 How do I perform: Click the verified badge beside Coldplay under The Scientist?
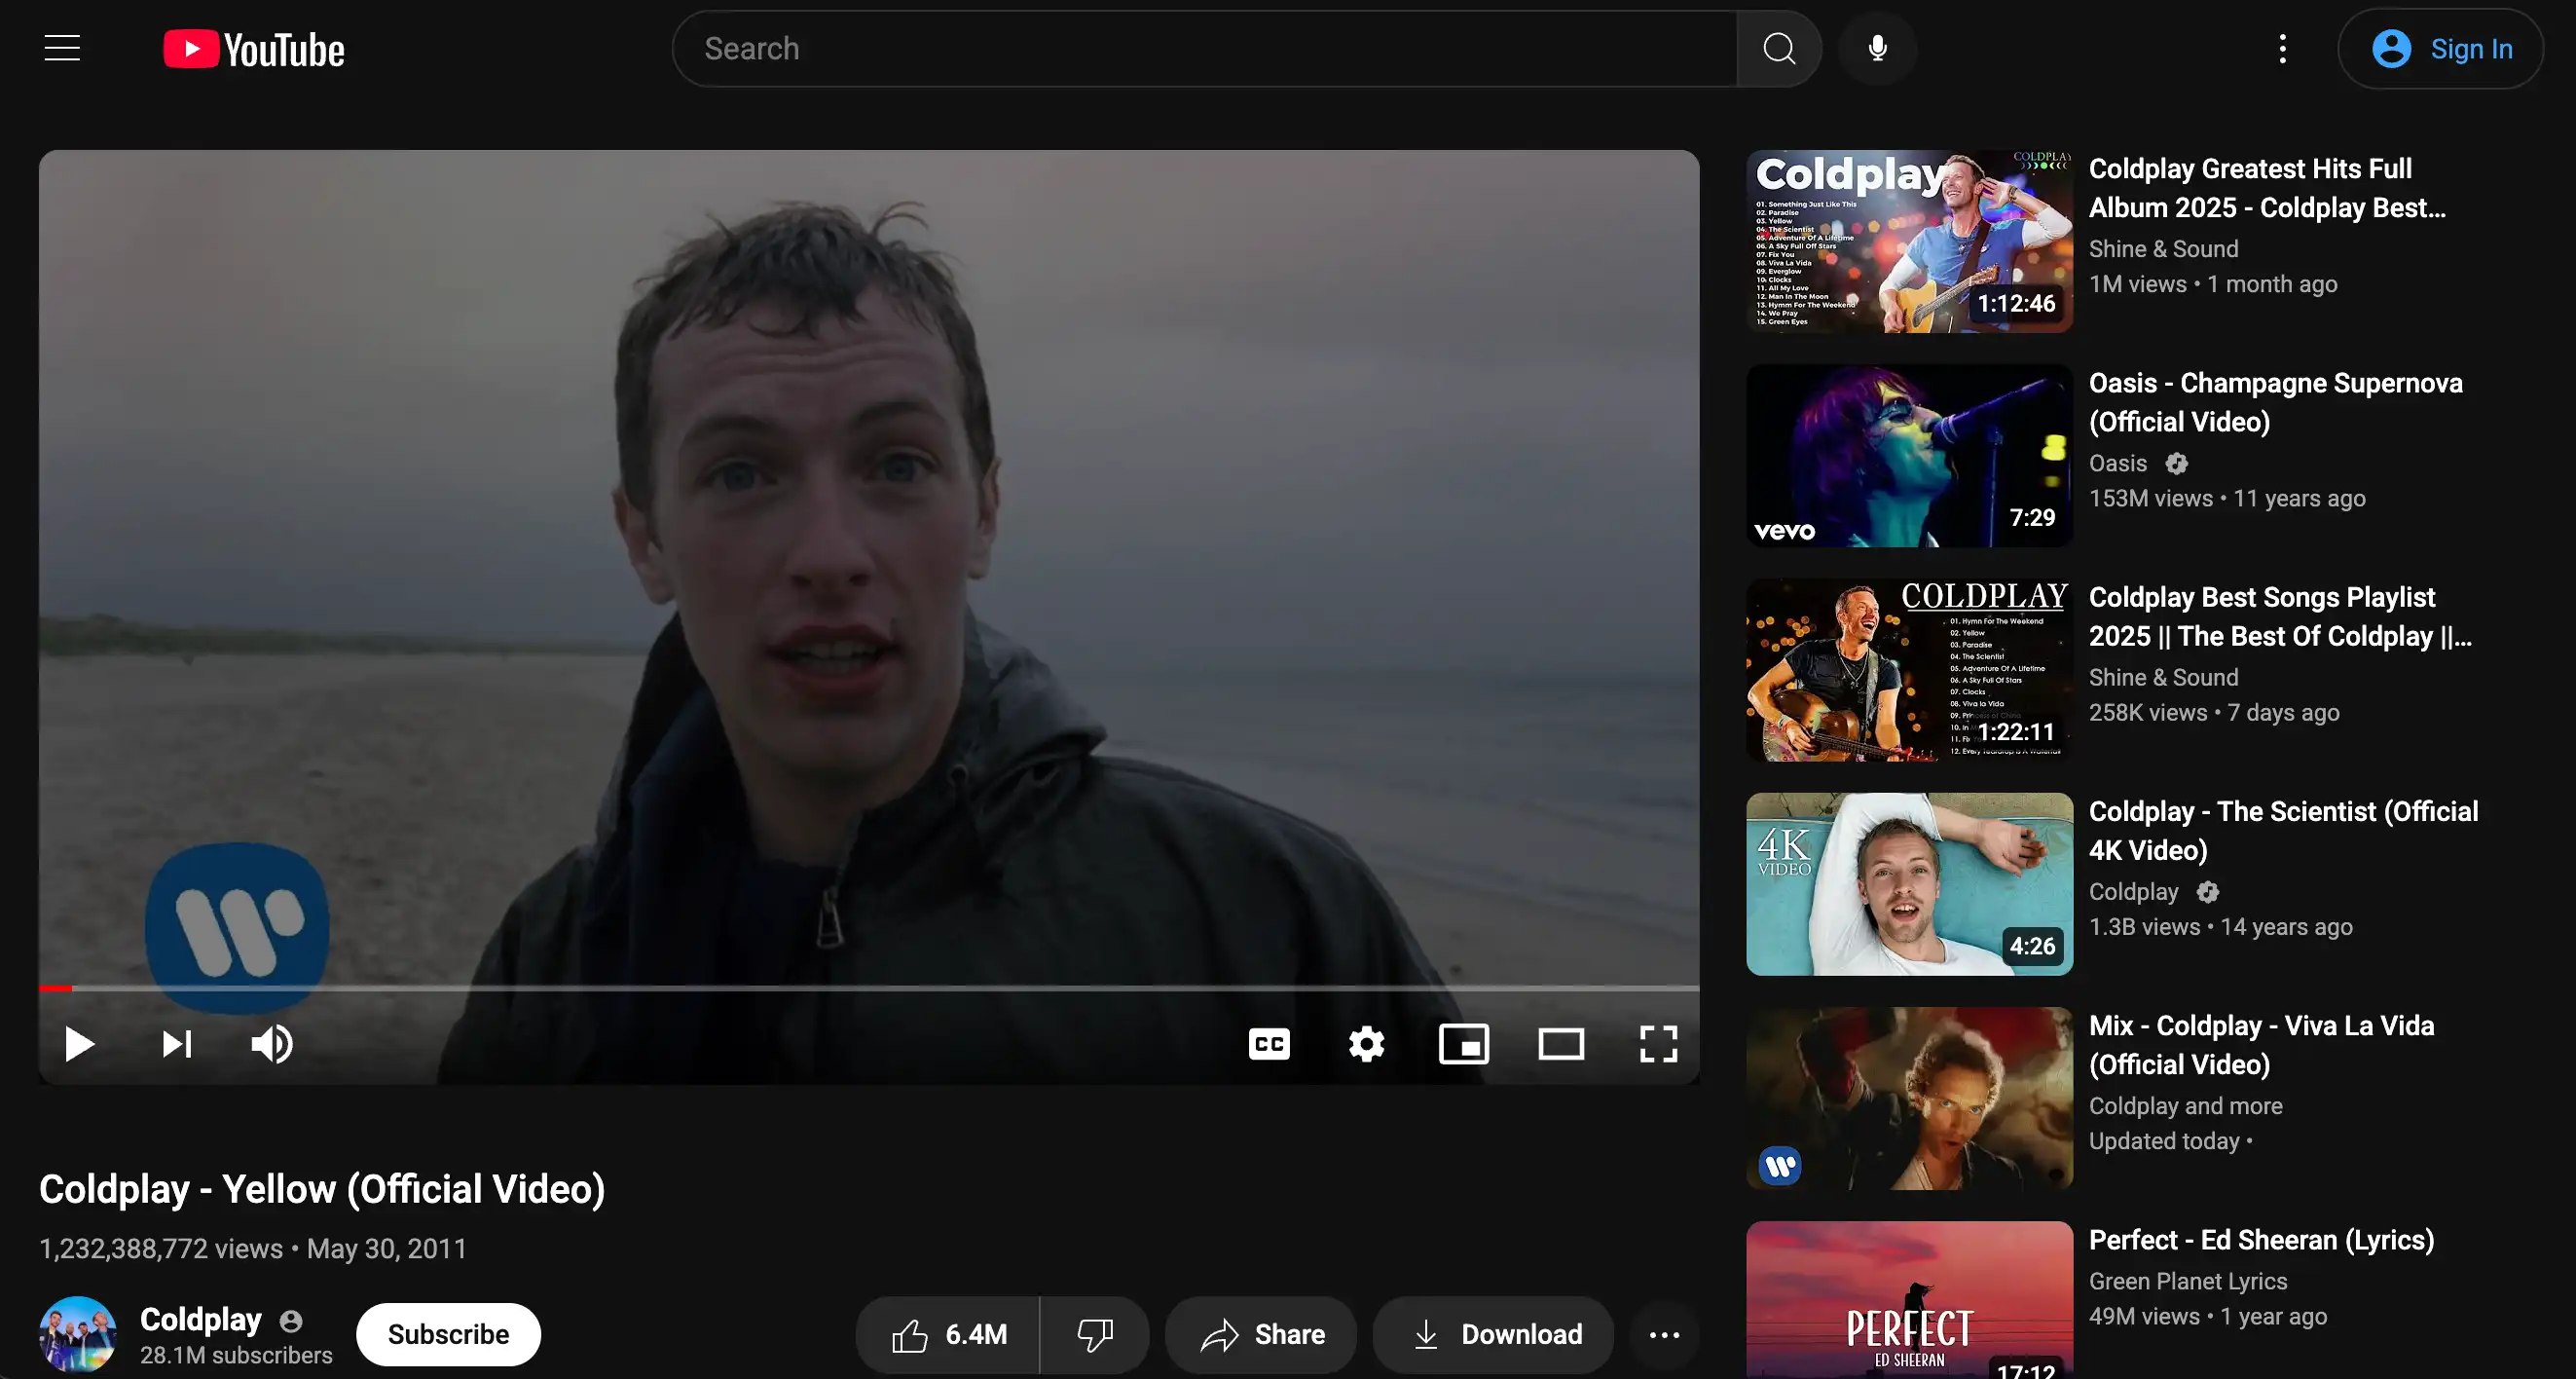[x=2208, y=892]
